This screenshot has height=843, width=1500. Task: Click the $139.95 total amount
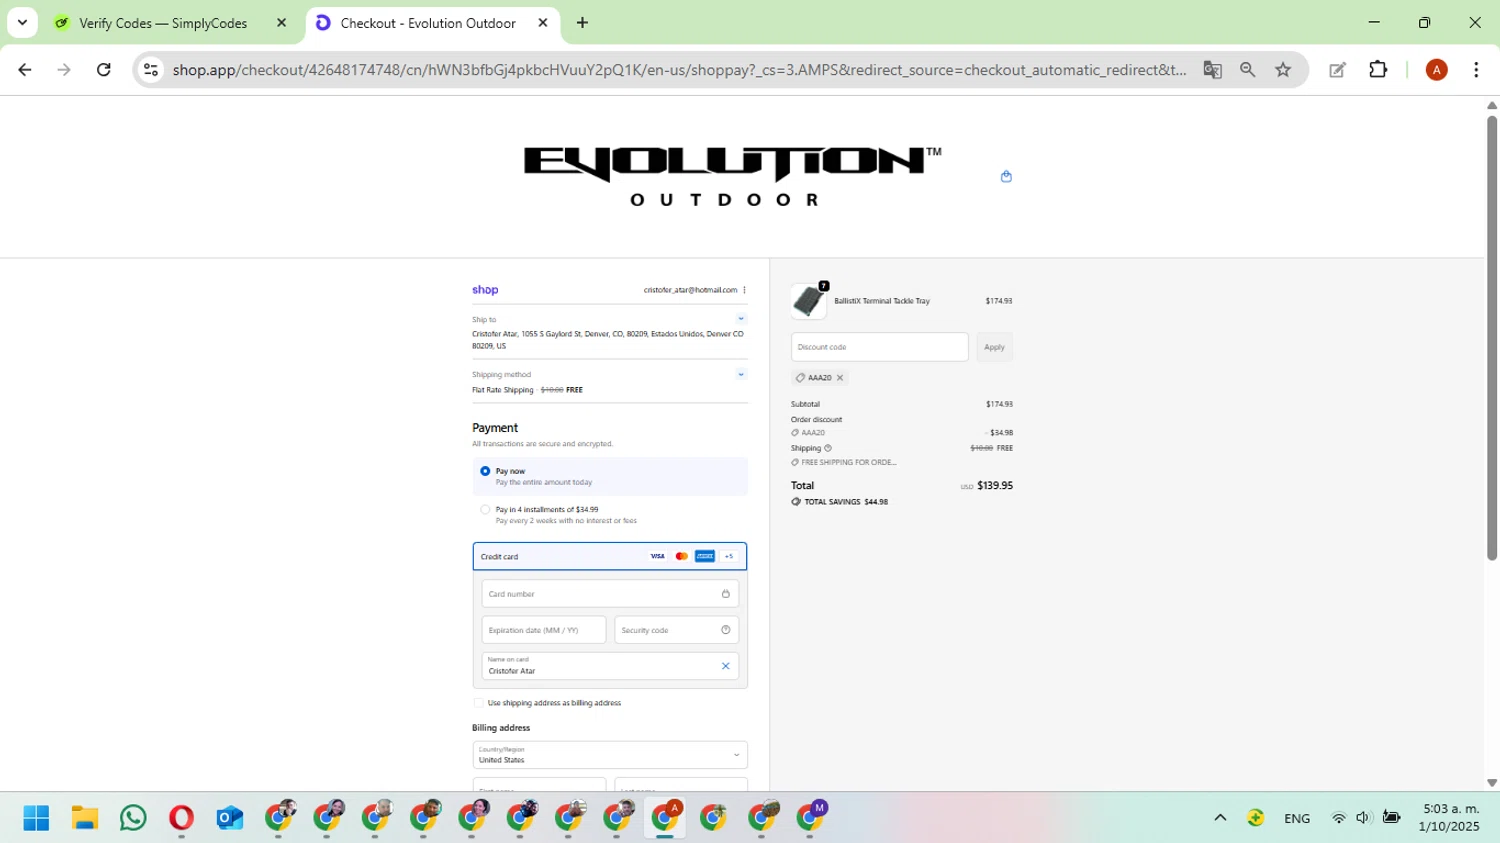tap(995, 485)
